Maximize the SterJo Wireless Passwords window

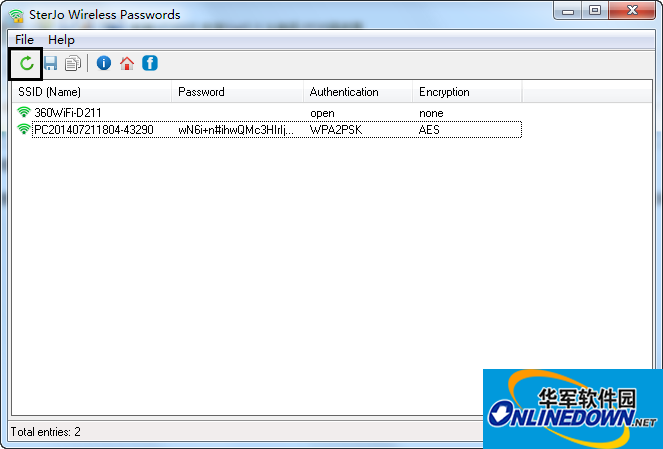coord(595,10)
